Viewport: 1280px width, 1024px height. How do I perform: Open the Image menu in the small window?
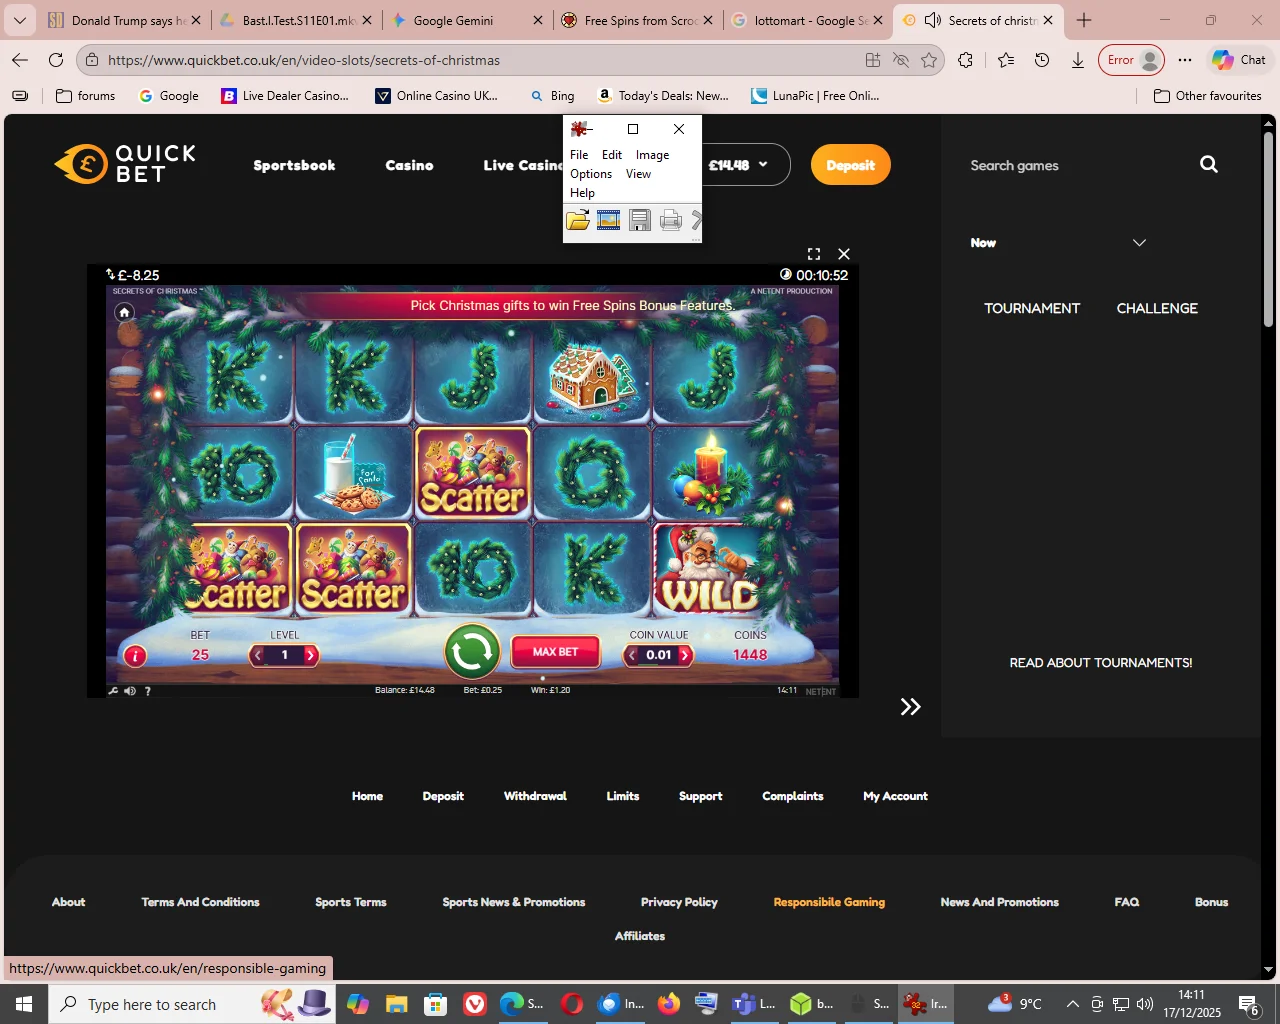652,155
